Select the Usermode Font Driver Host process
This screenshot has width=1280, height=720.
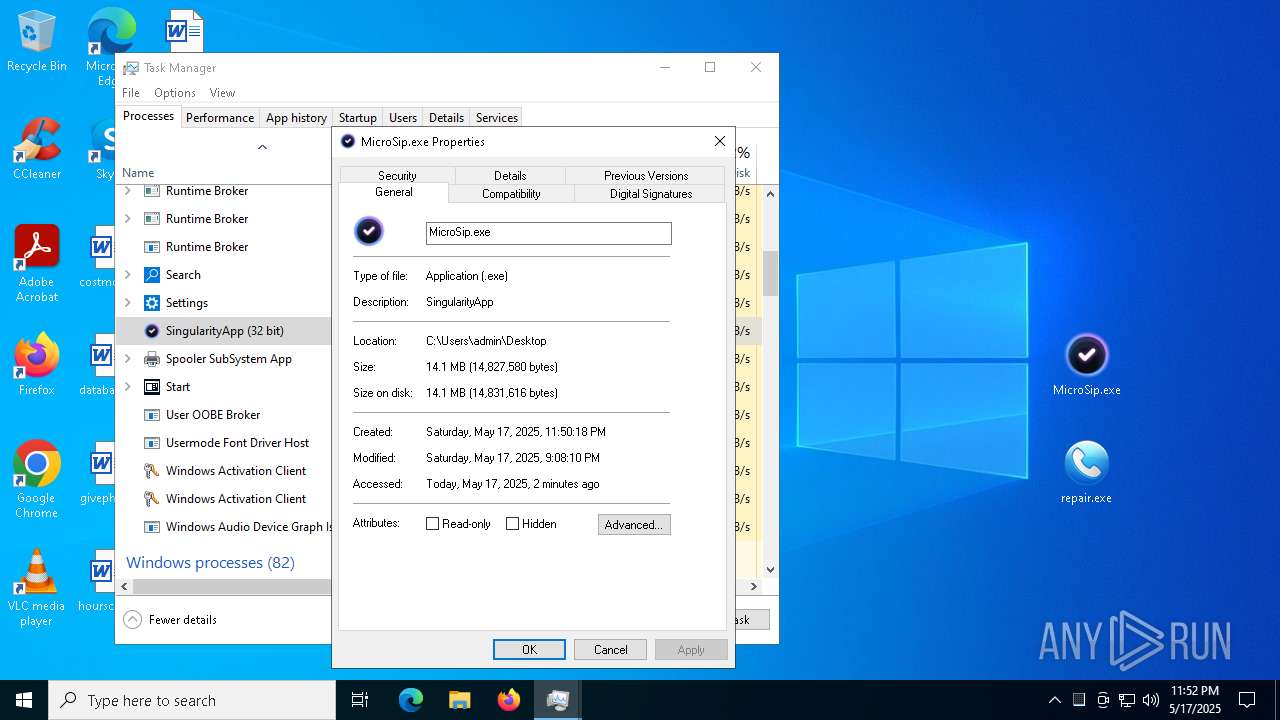(x=225, y=443)
